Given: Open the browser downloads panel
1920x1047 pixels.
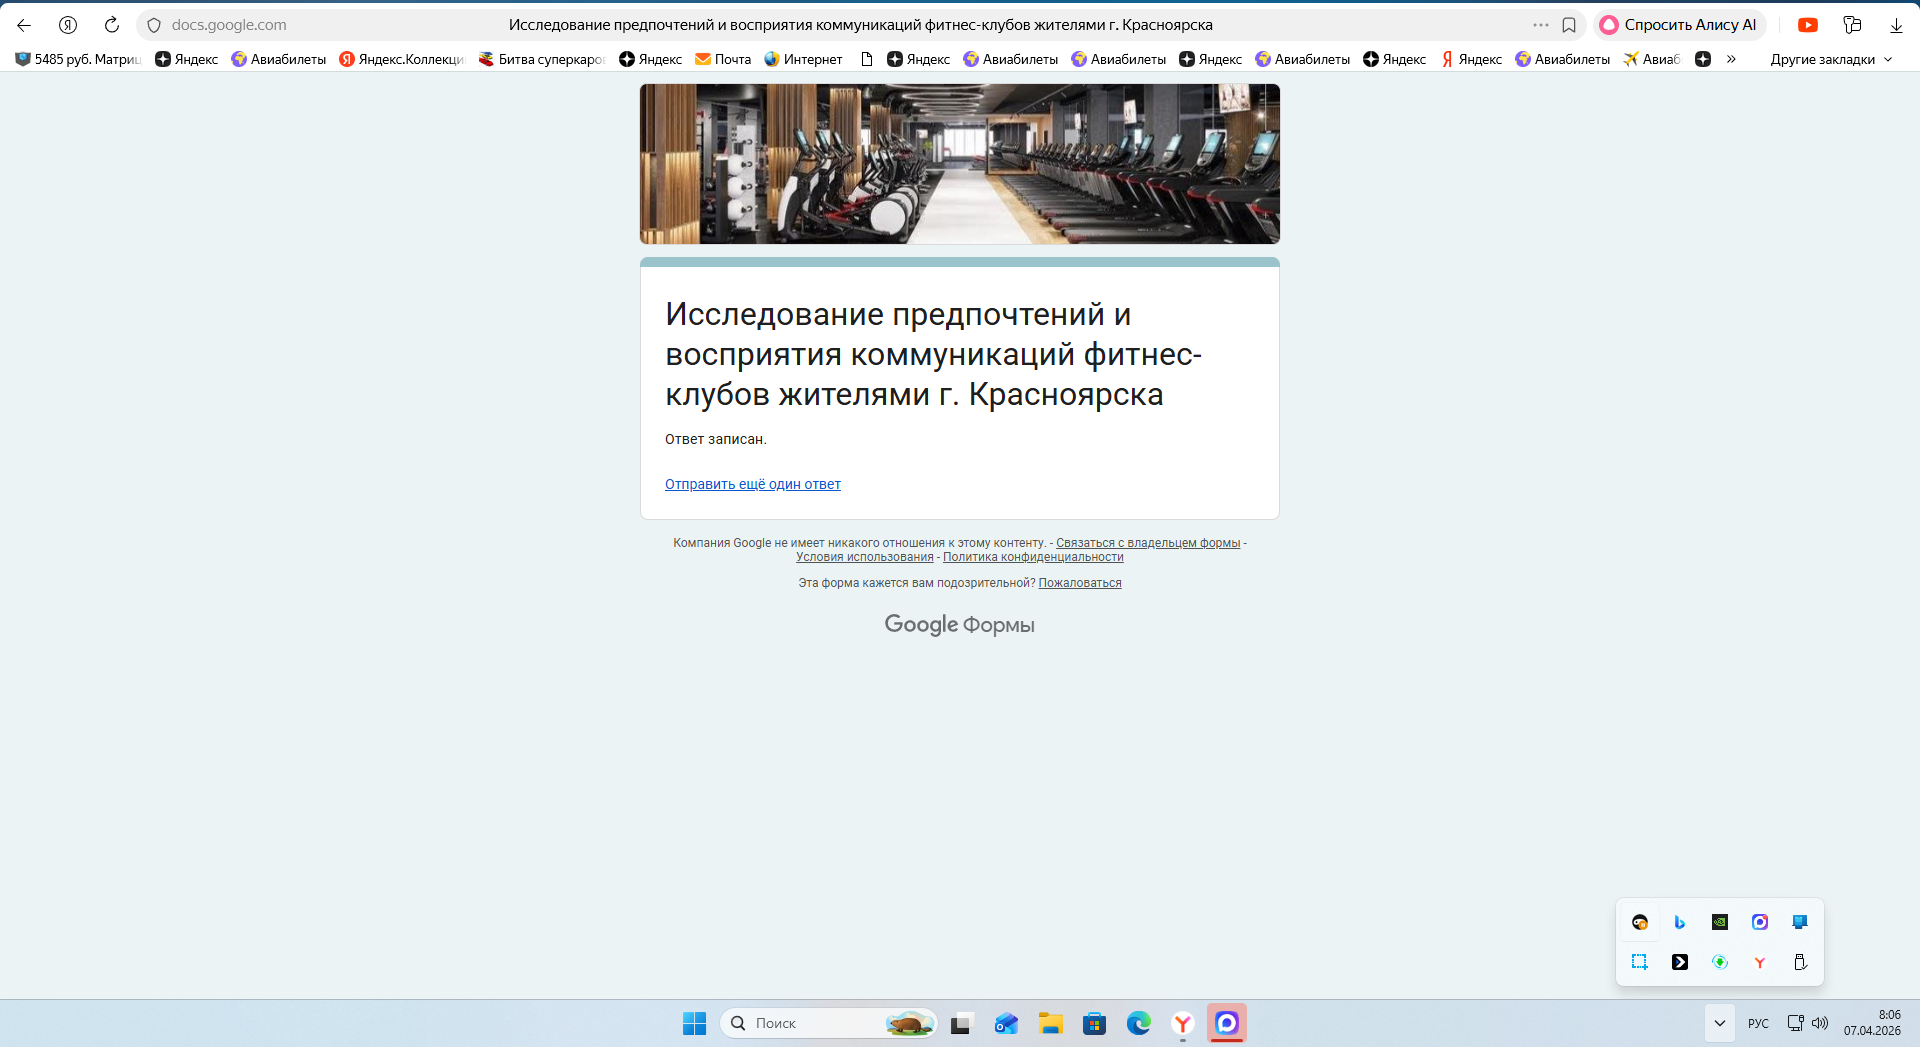Looking at the screenshot, I should [x=1896, y=25].
